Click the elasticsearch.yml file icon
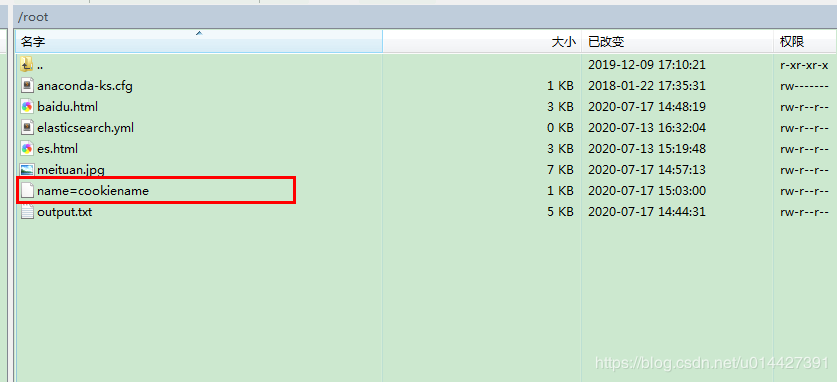 pos(27,128)
